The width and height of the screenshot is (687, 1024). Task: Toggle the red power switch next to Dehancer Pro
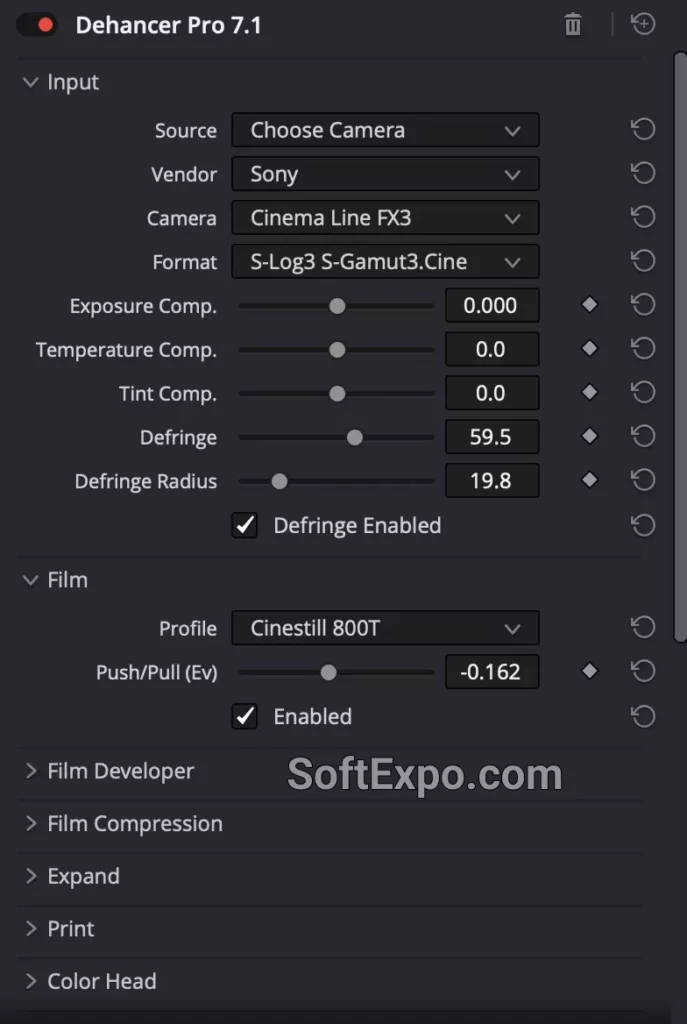[x=37, y=24]
